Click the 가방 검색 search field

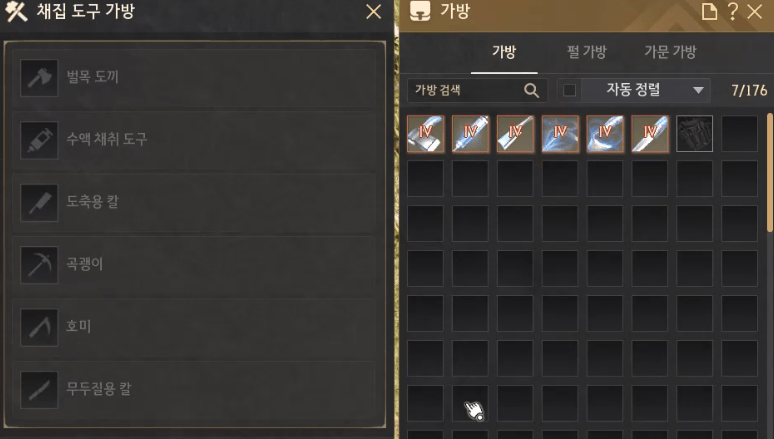point(477,90)
